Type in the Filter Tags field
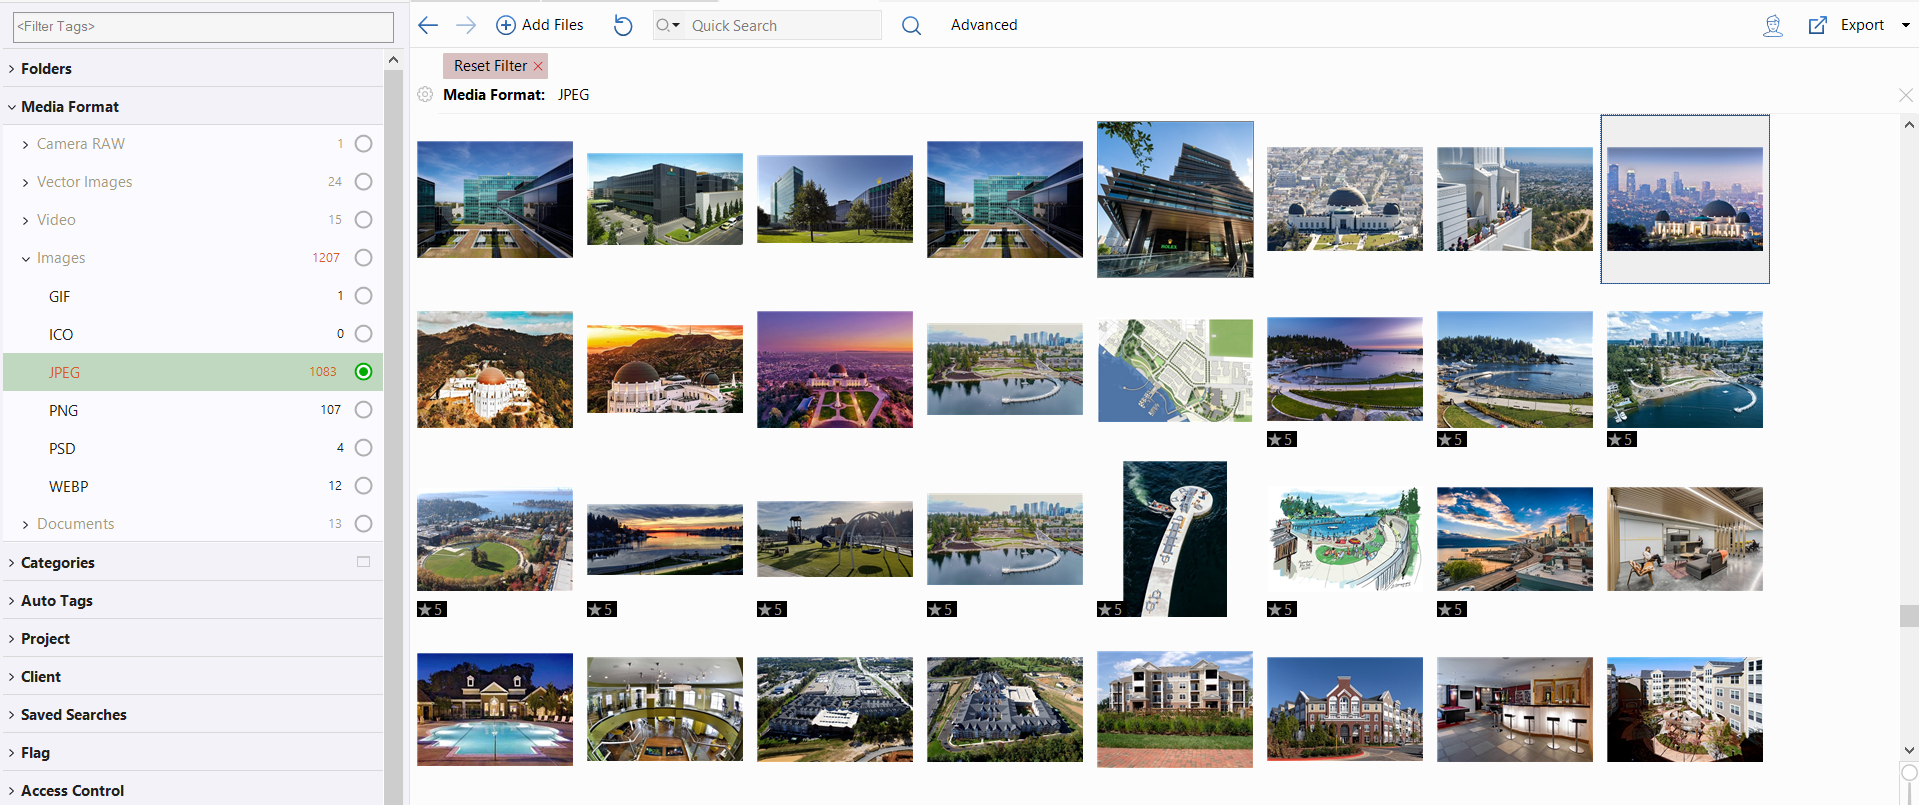 (203, 27)
